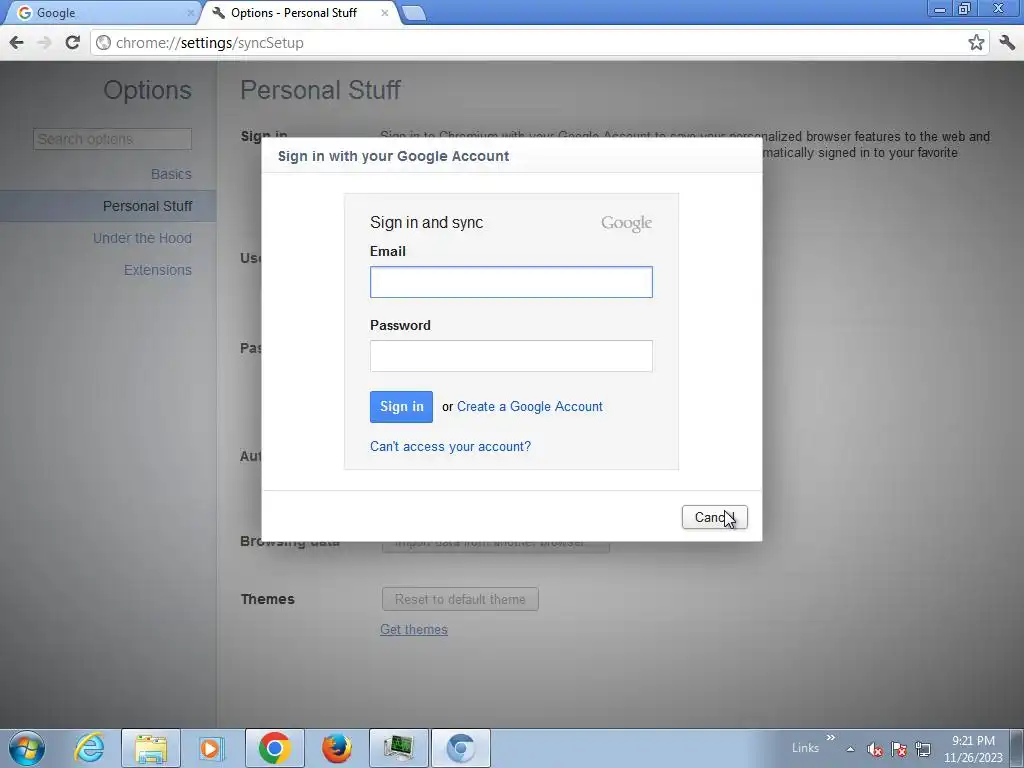The width and height of the screenshot is (1024, 768).
Task: Click the network tray icon
Action: coord(923,749)
